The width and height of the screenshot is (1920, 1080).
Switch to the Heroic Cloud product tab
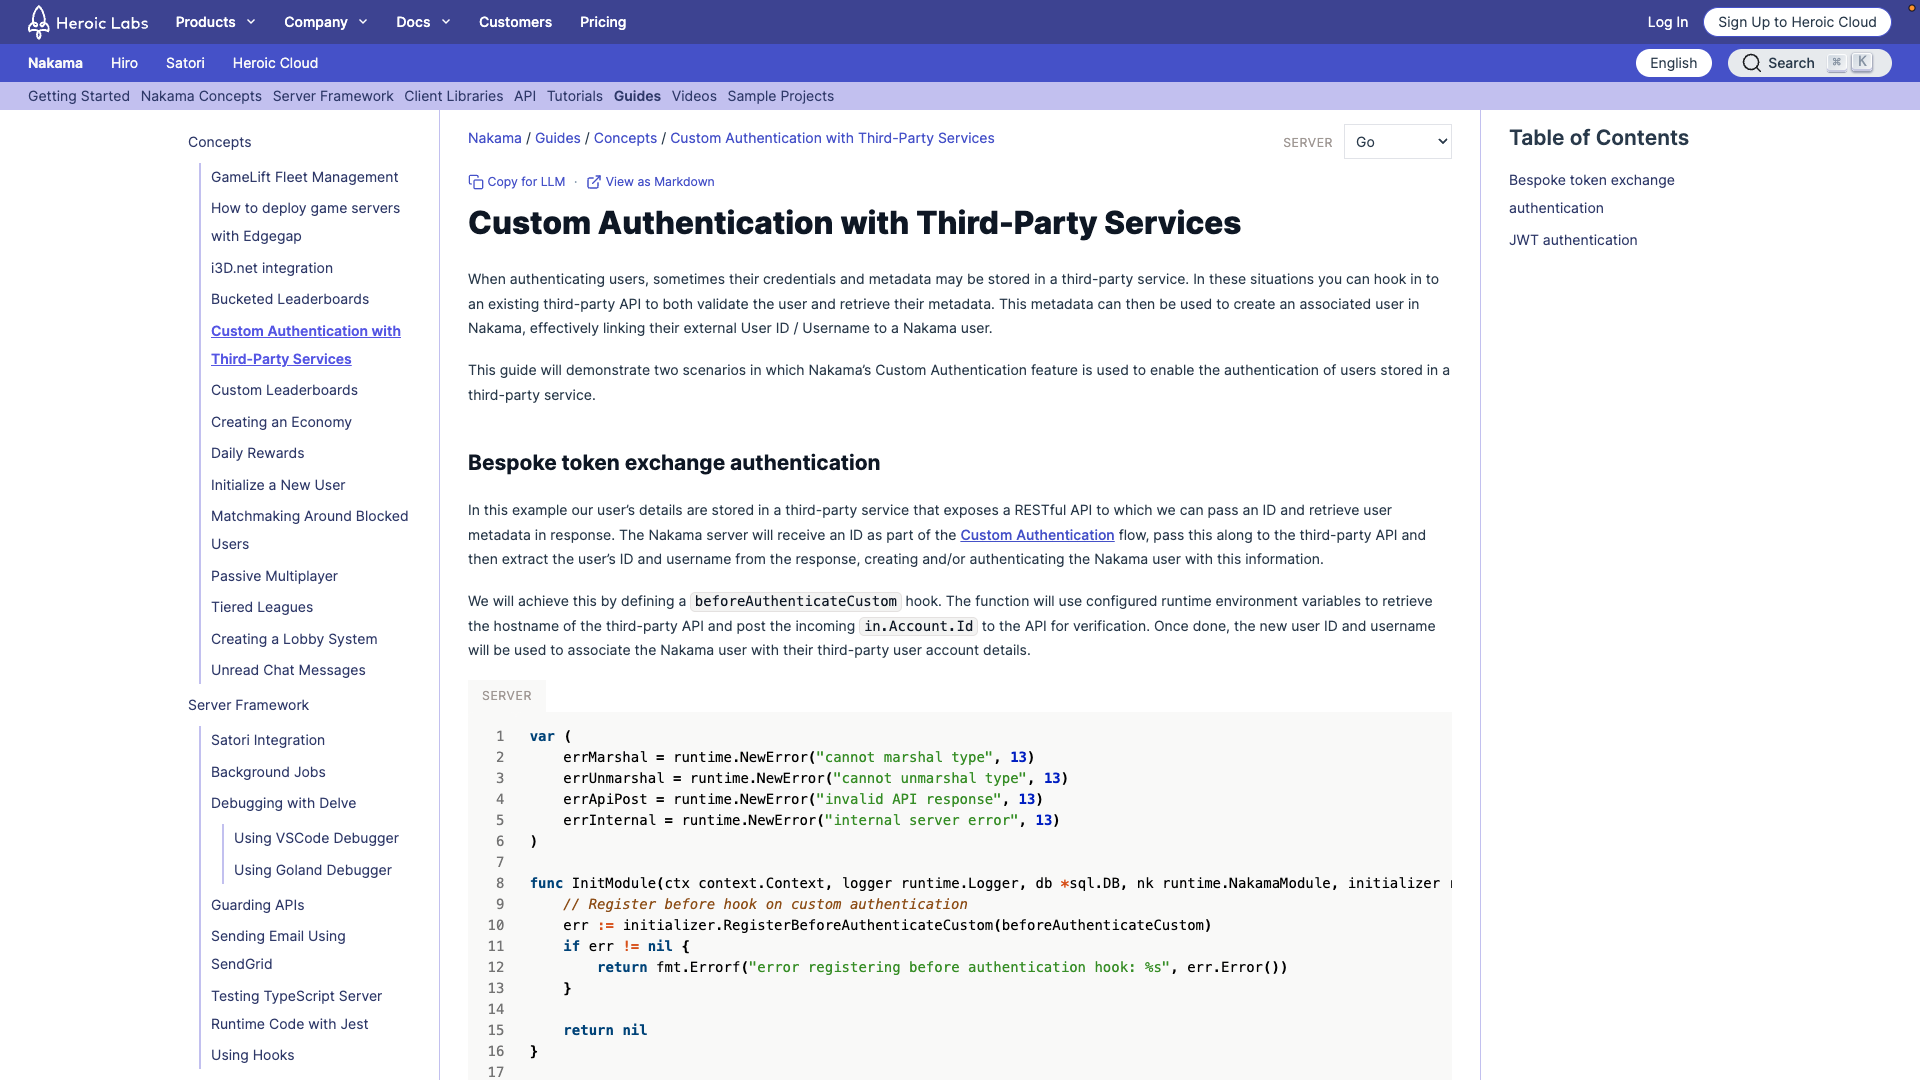point(275,63)
